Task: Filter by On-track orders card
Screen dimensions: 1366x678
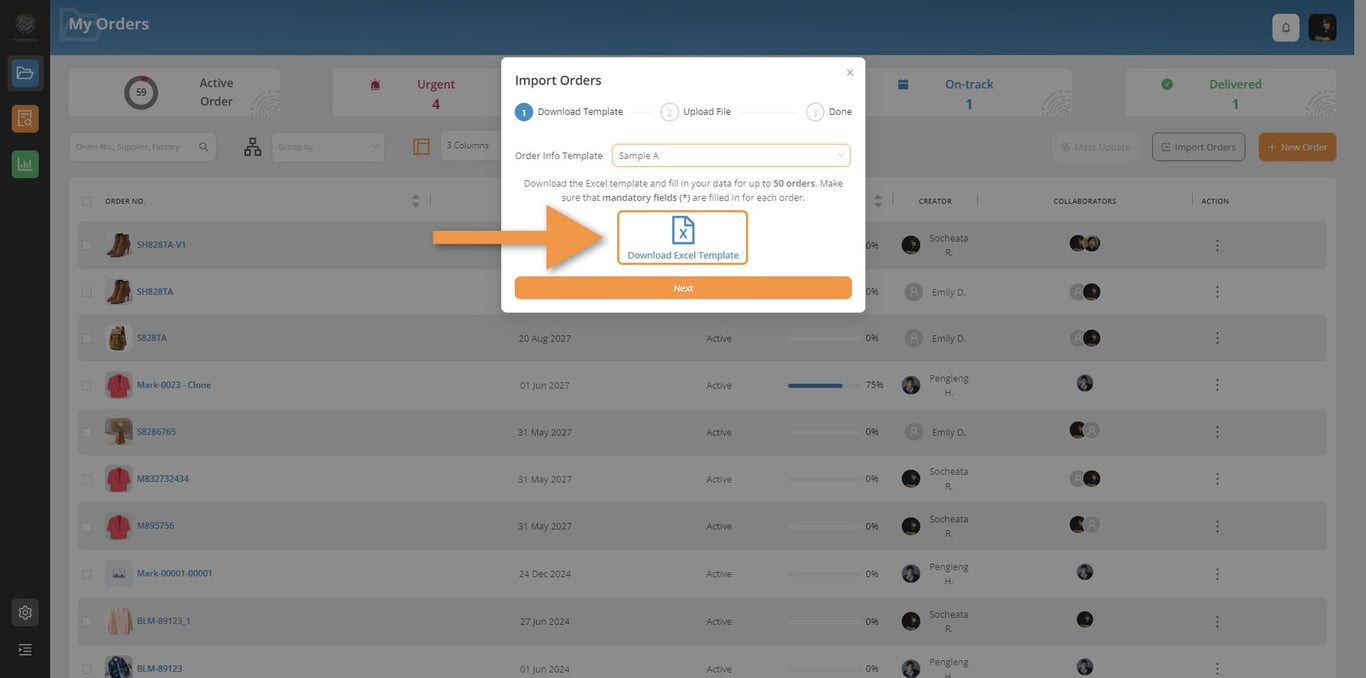Action: coord(968,93)
